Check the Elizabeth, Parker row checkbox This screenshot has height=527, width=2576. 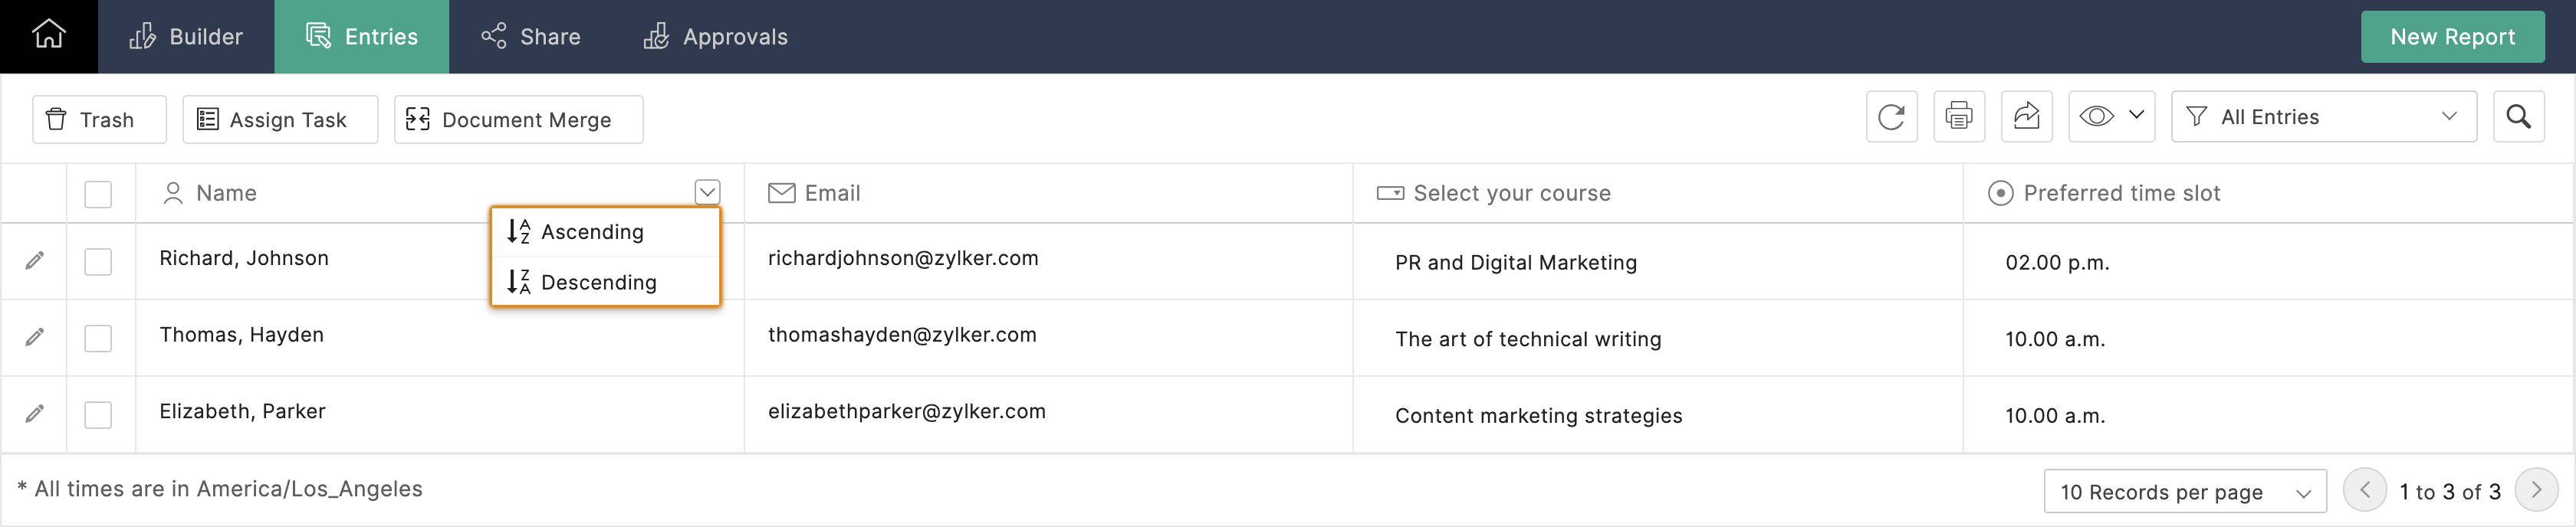[98, 415]
